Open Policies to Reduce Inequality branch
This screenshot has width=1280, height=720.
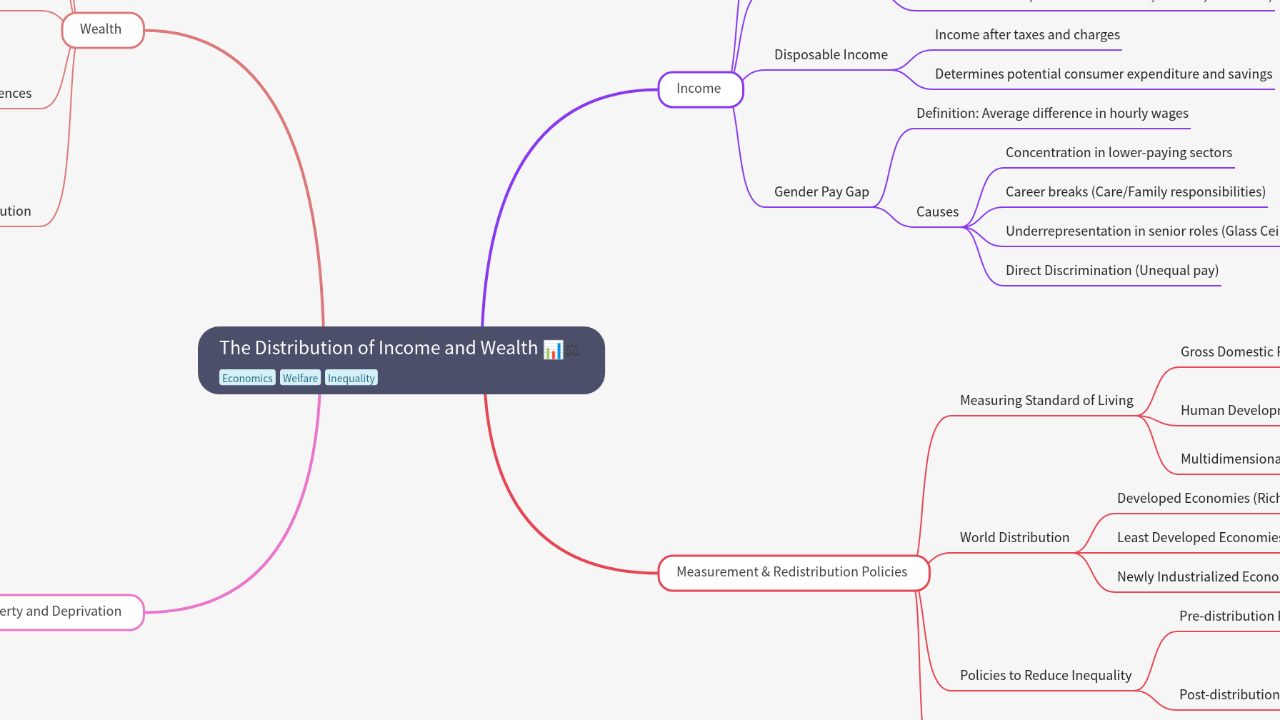(x=1045, y=676)
